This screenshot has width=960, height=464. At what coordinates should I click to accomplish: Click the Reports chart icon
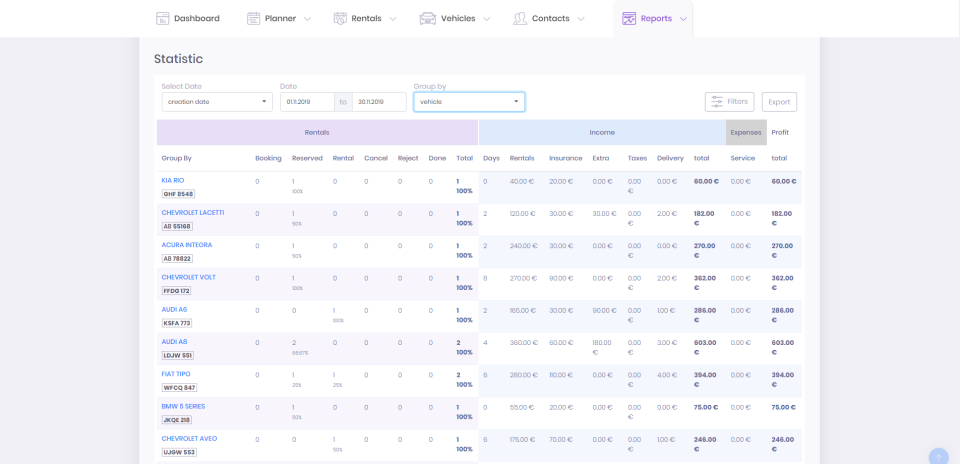pyautogui.click(x=629, y=18)
